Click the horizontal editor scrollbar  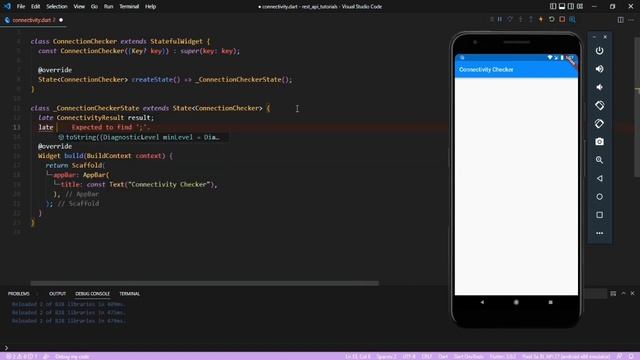204,283
